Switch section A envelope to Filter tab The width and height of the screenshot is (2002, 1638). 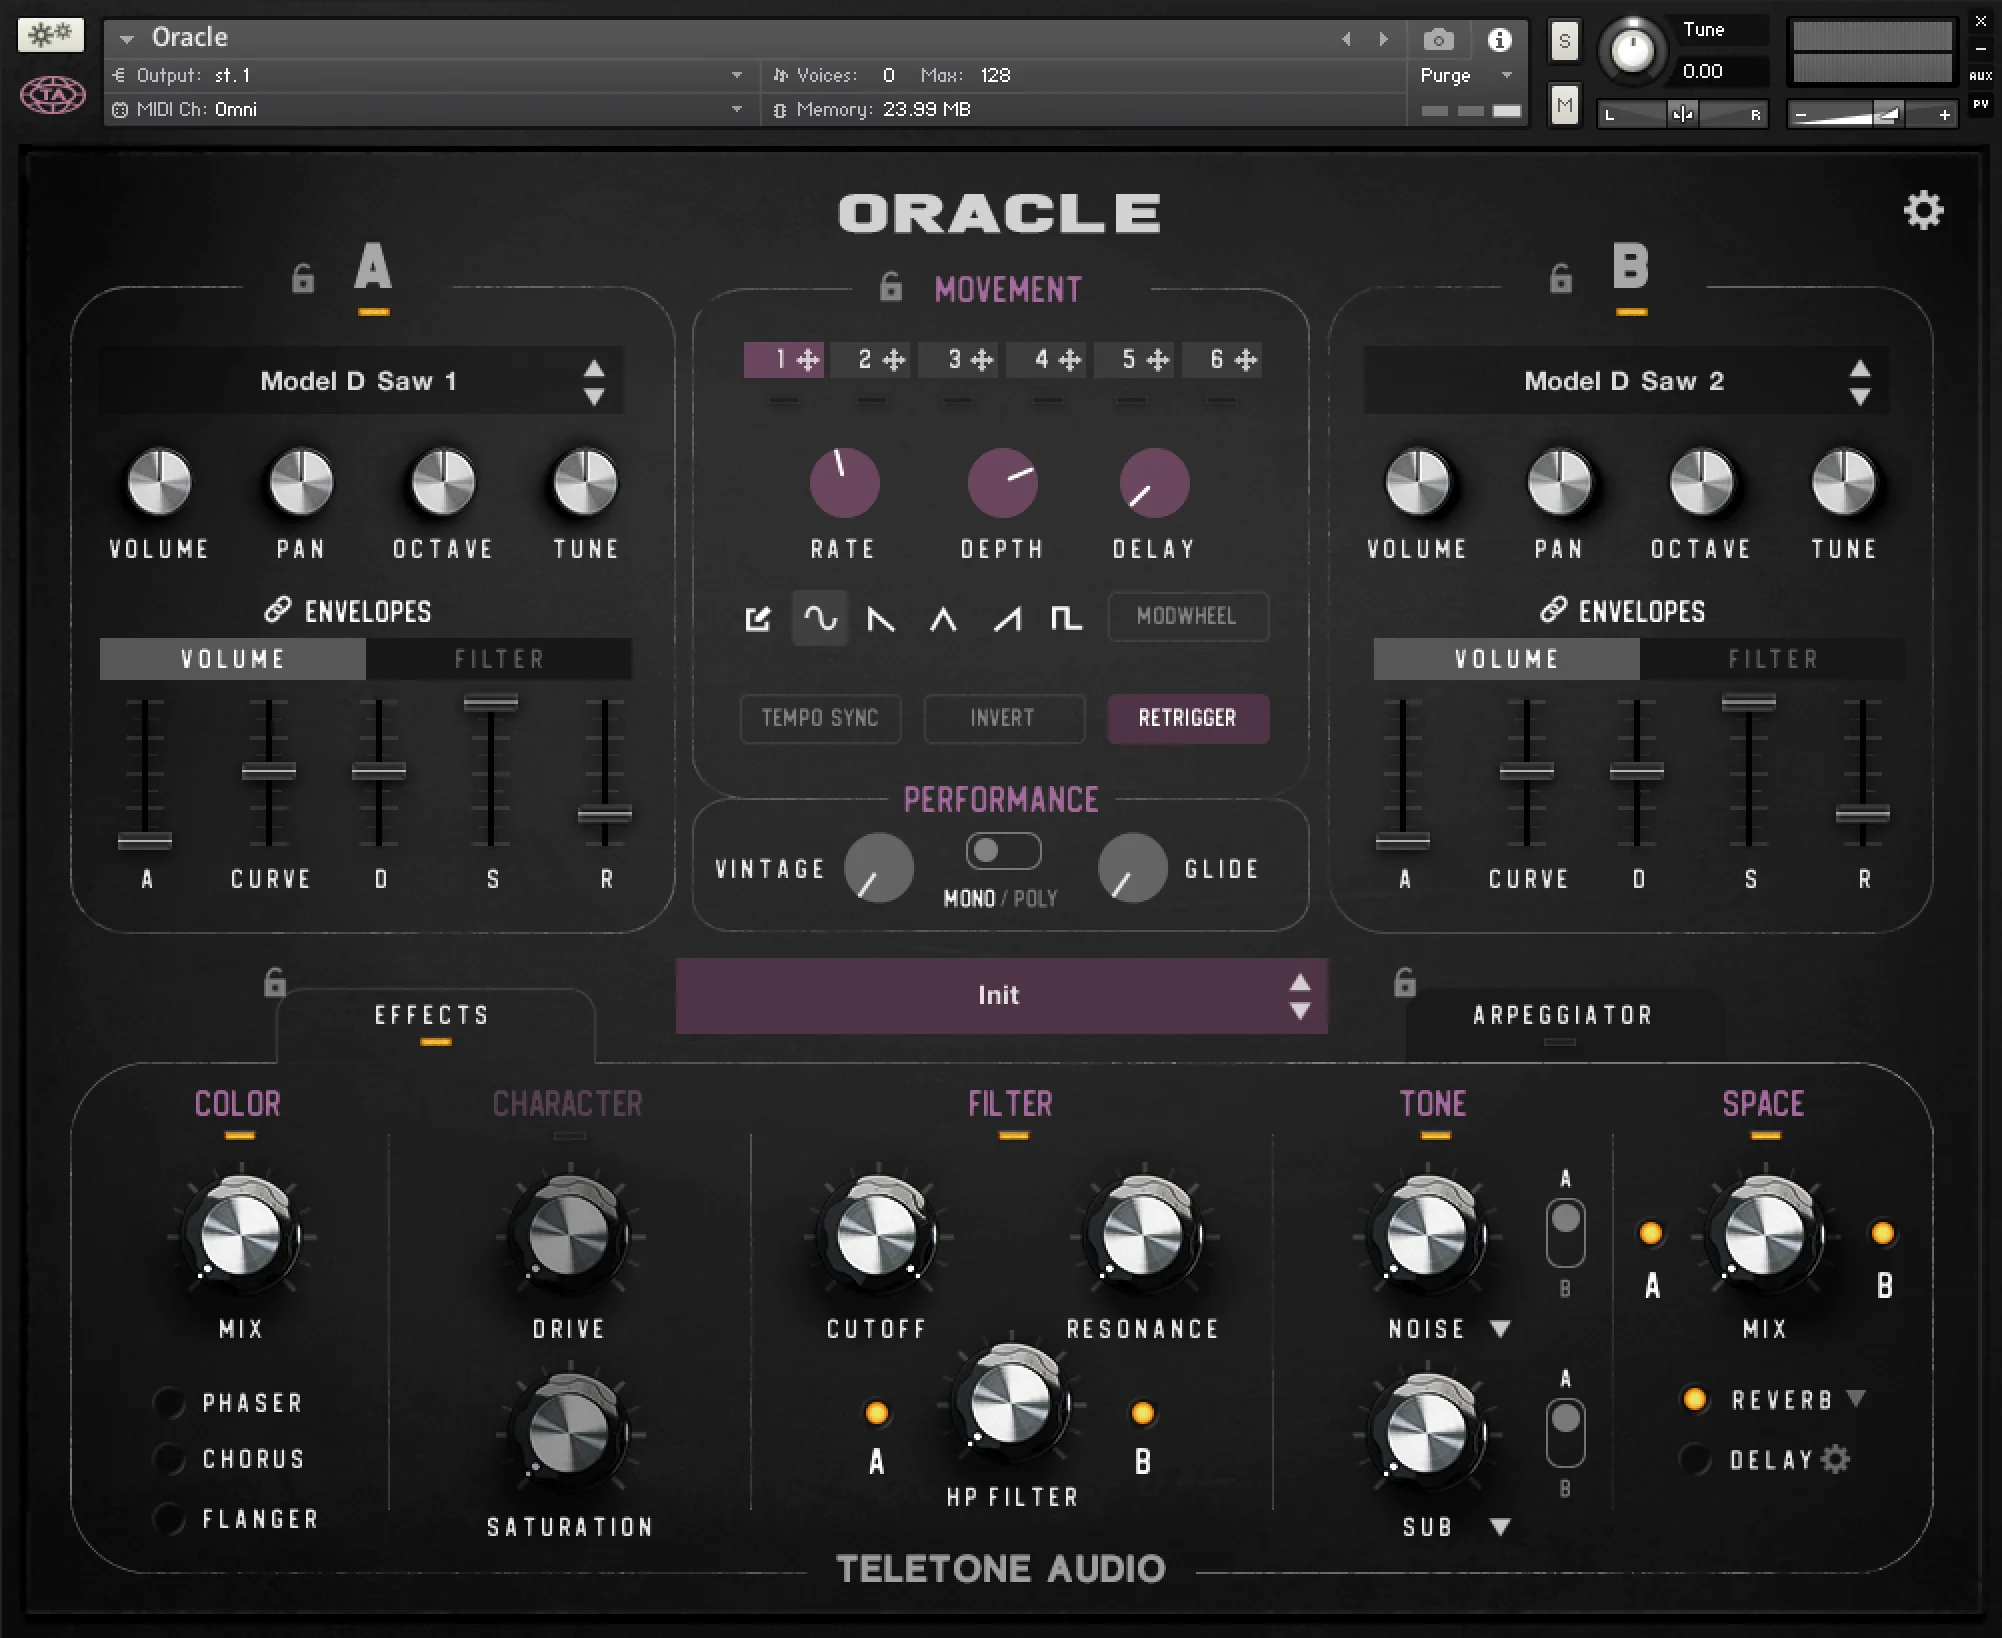[x=498, y=659]
